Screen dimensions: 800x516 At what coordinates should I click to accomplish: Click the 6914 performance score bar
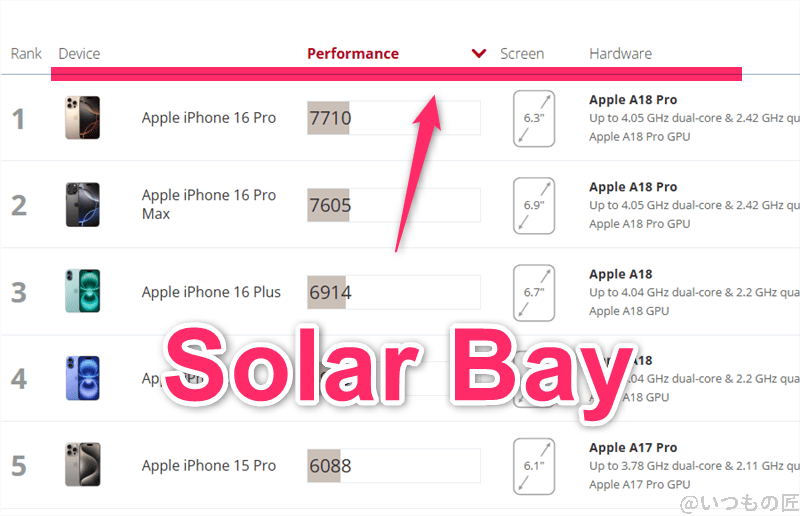tap(393, 292)
